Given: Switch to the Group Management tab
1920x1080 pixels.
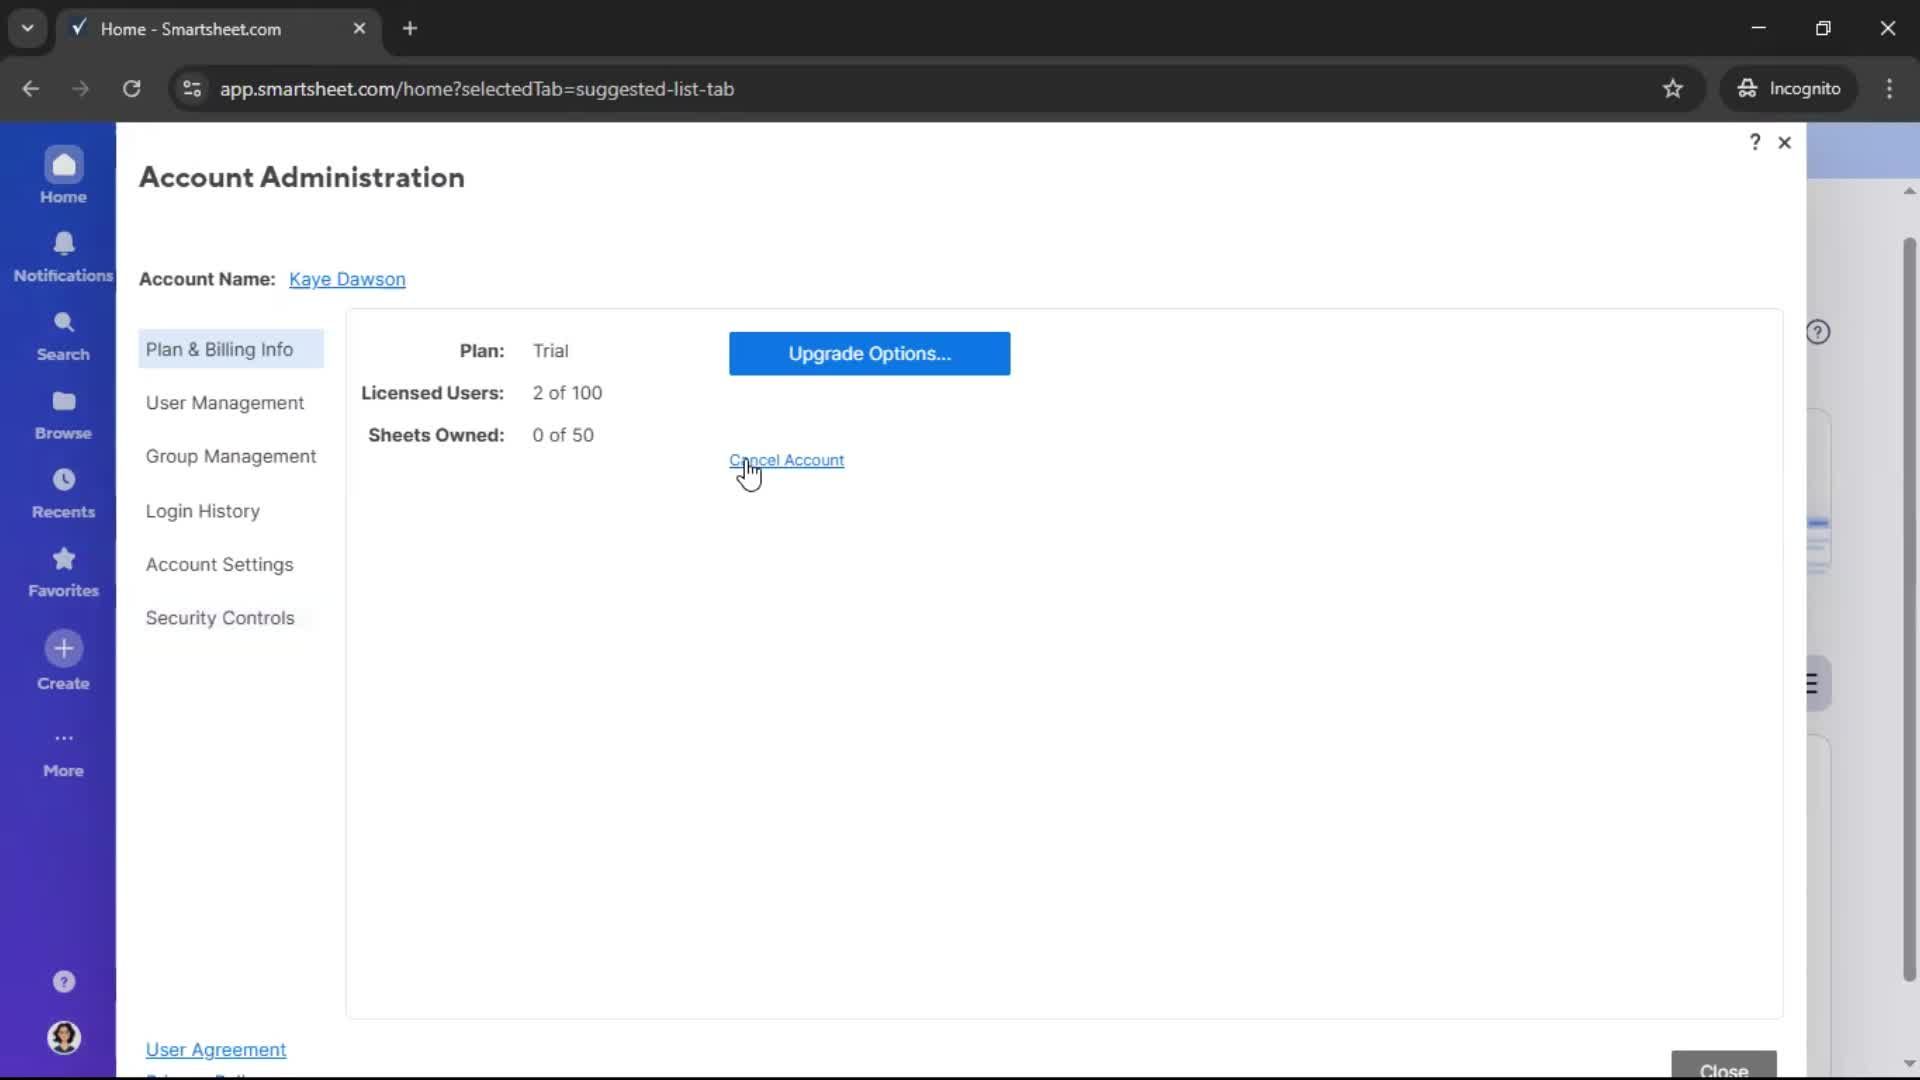Looking at the screenshot, I should (231, 457).
